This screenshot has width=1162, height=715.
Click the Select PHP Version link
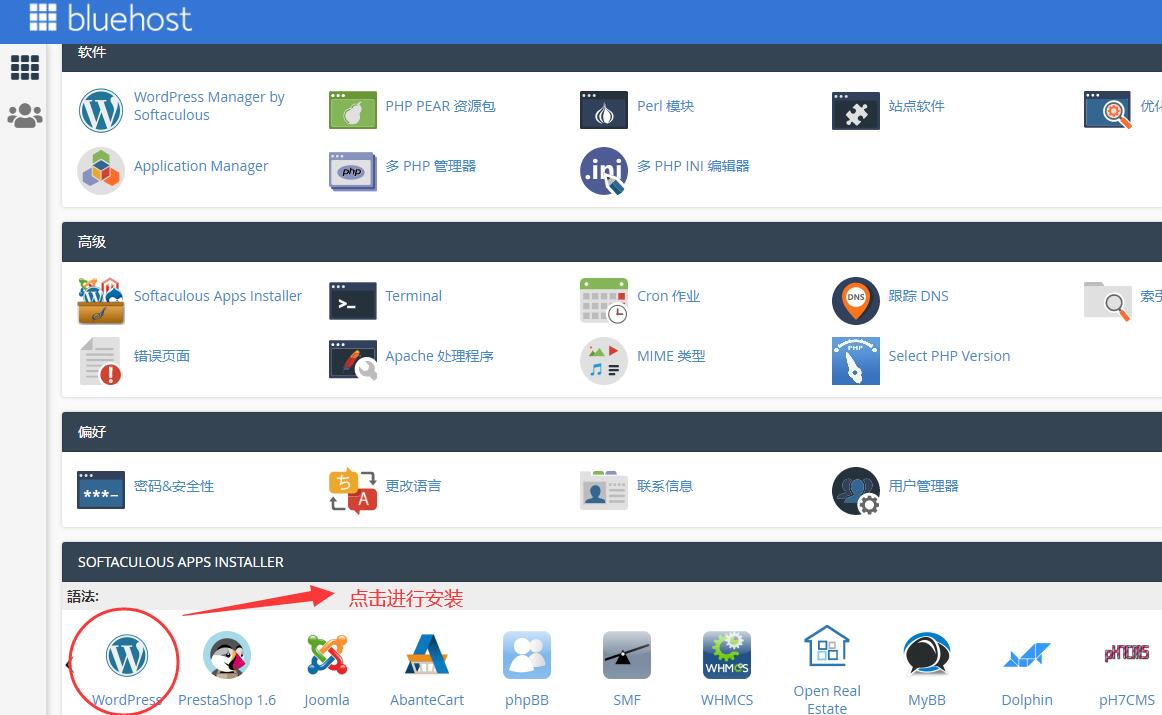(x=949, y=356)
